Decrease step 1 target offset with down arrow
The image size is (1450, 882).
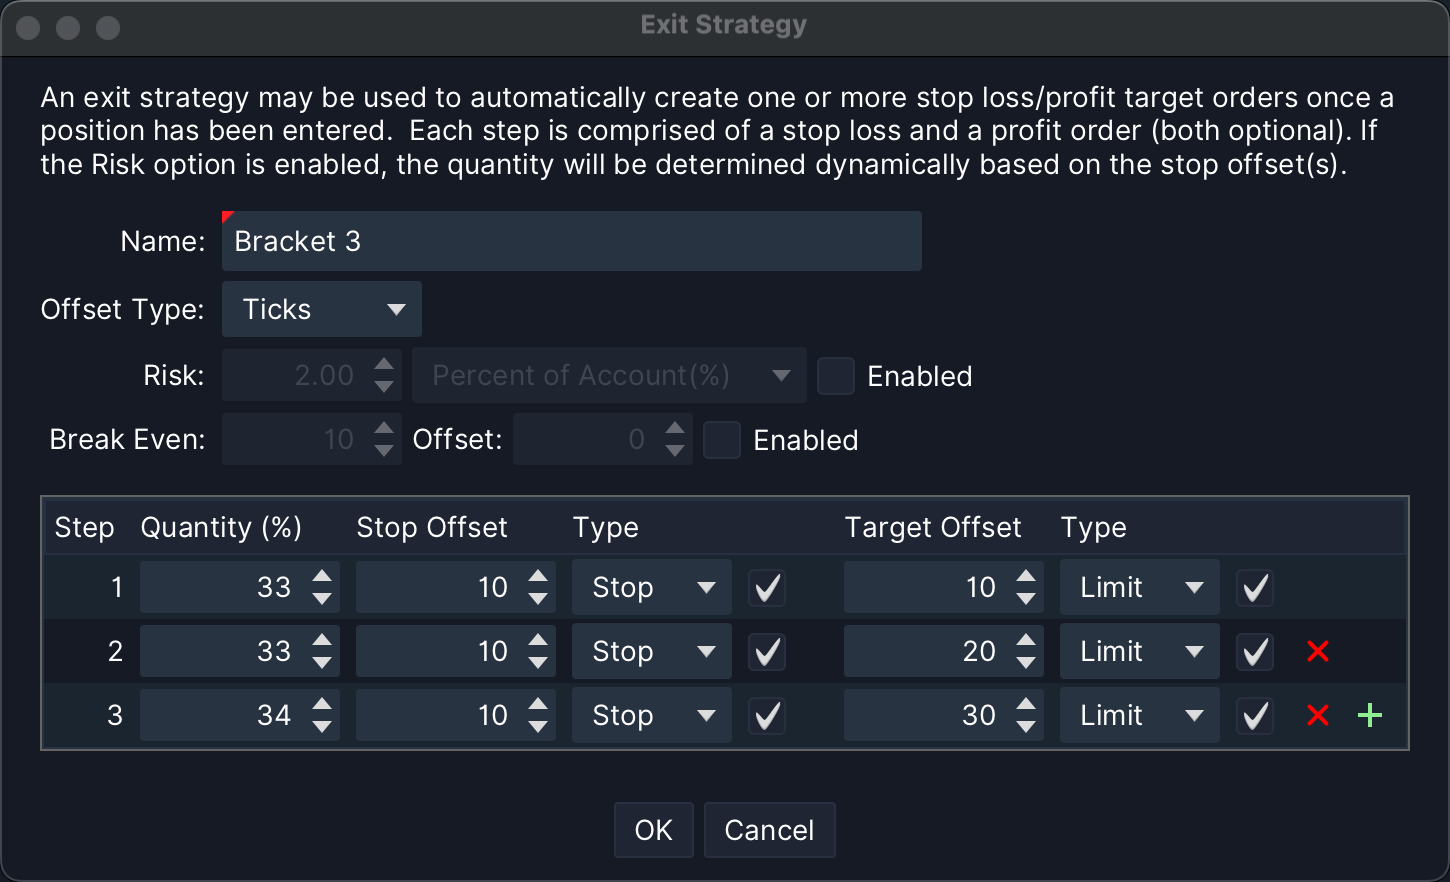point(1026,599)
